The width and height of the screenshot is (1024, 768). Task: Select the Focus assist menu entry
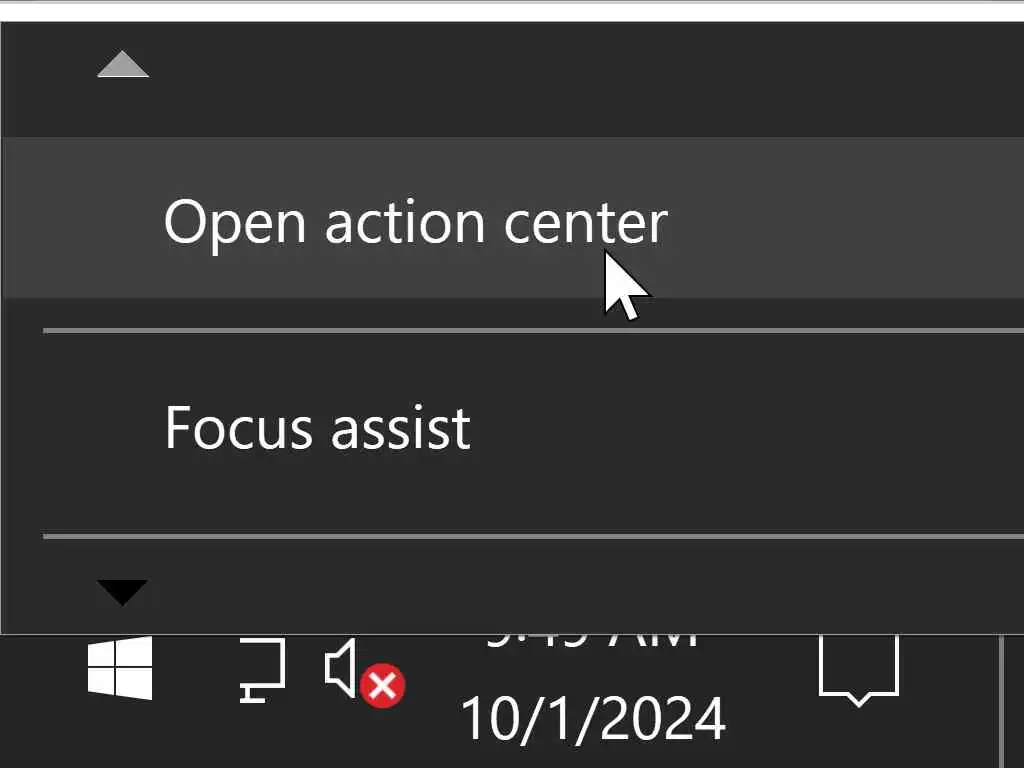pyautogui.click(x=317, y=428)
